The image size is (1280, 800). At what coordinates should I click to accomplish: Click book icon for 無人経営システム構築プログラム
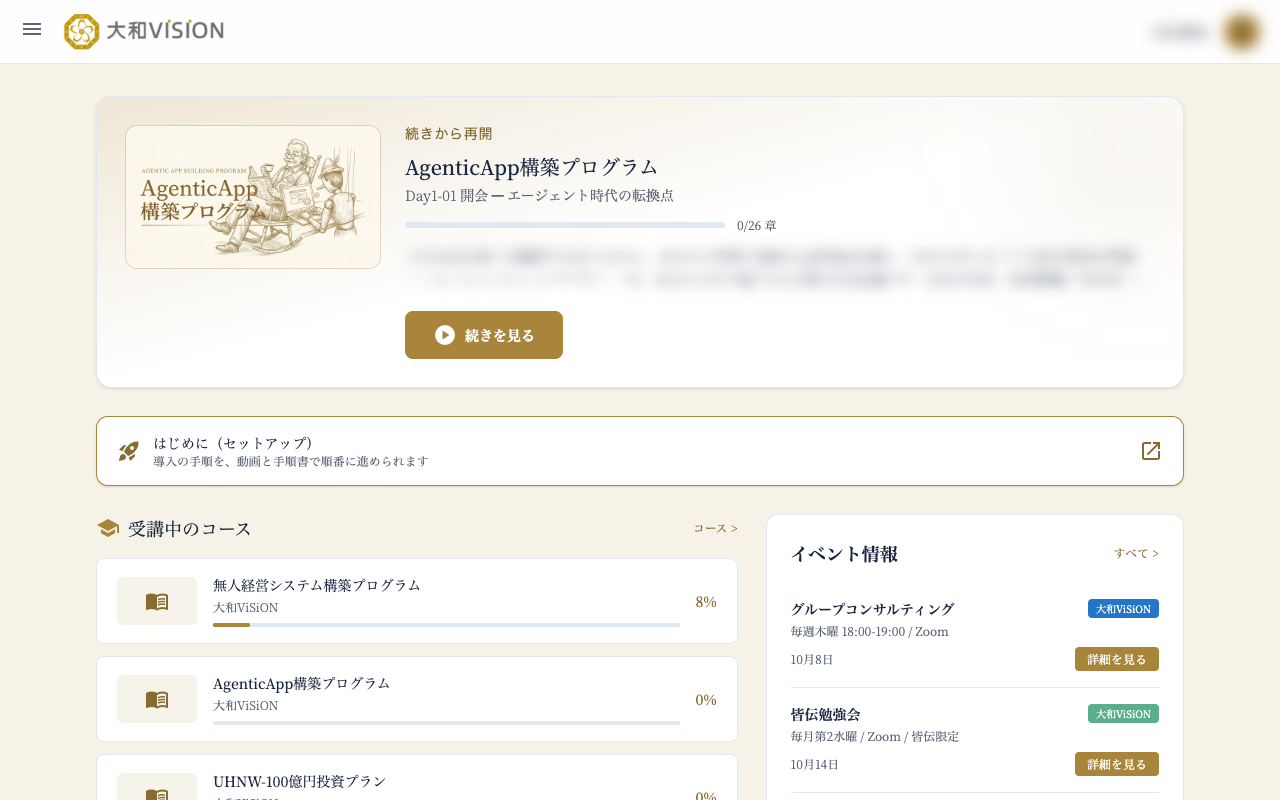coord(157,601)
